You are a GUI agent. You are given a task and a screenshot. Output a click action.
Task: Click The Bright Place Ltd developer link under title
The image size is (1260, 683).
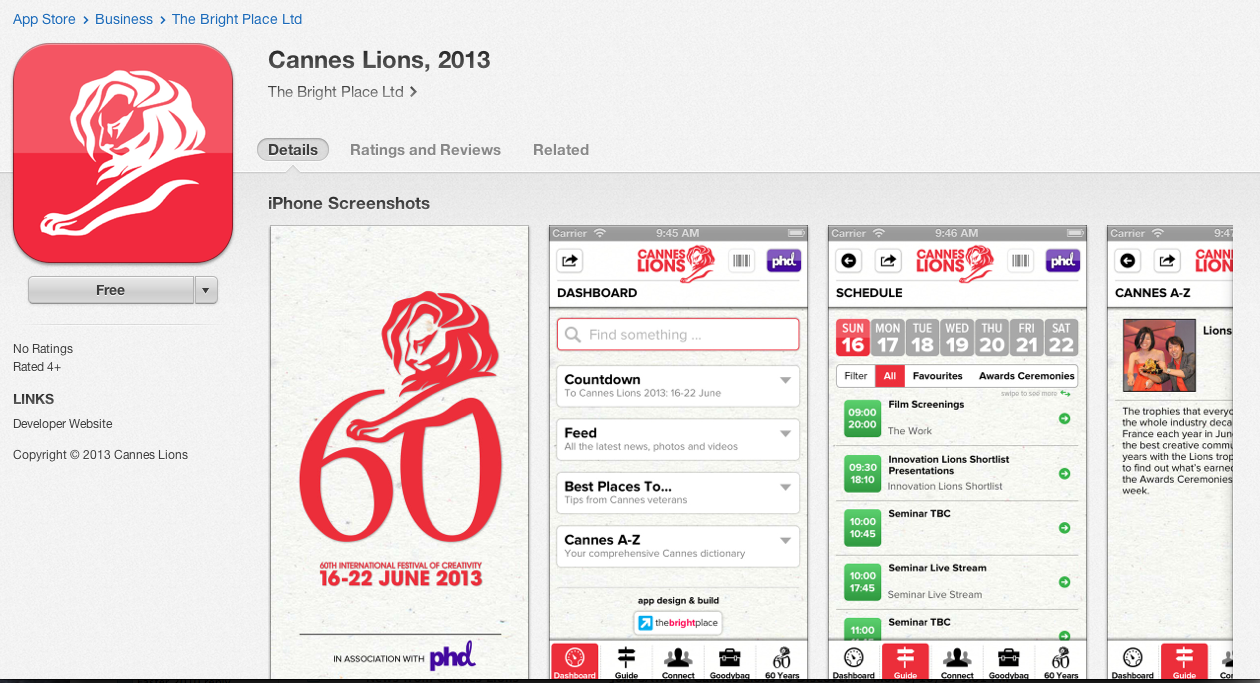pyautogui.click(x=342, y=92)
